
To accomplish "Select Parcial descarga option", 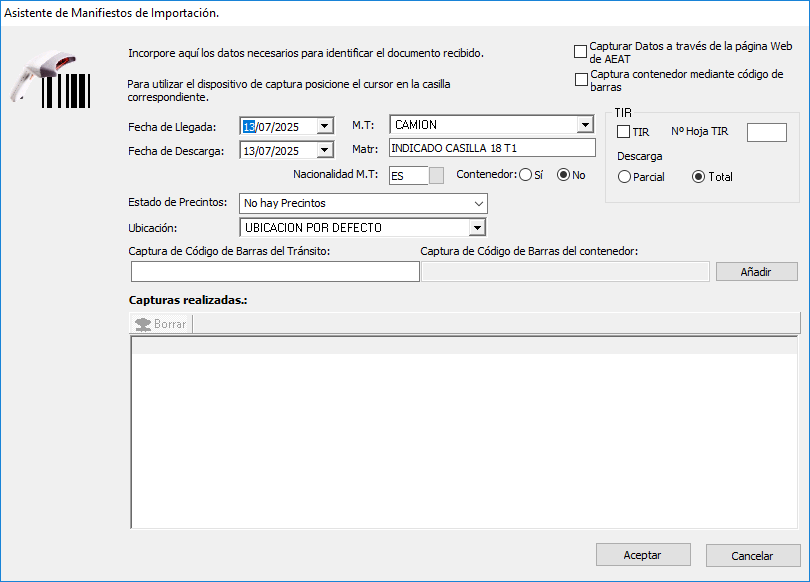I will coord(625,177).
